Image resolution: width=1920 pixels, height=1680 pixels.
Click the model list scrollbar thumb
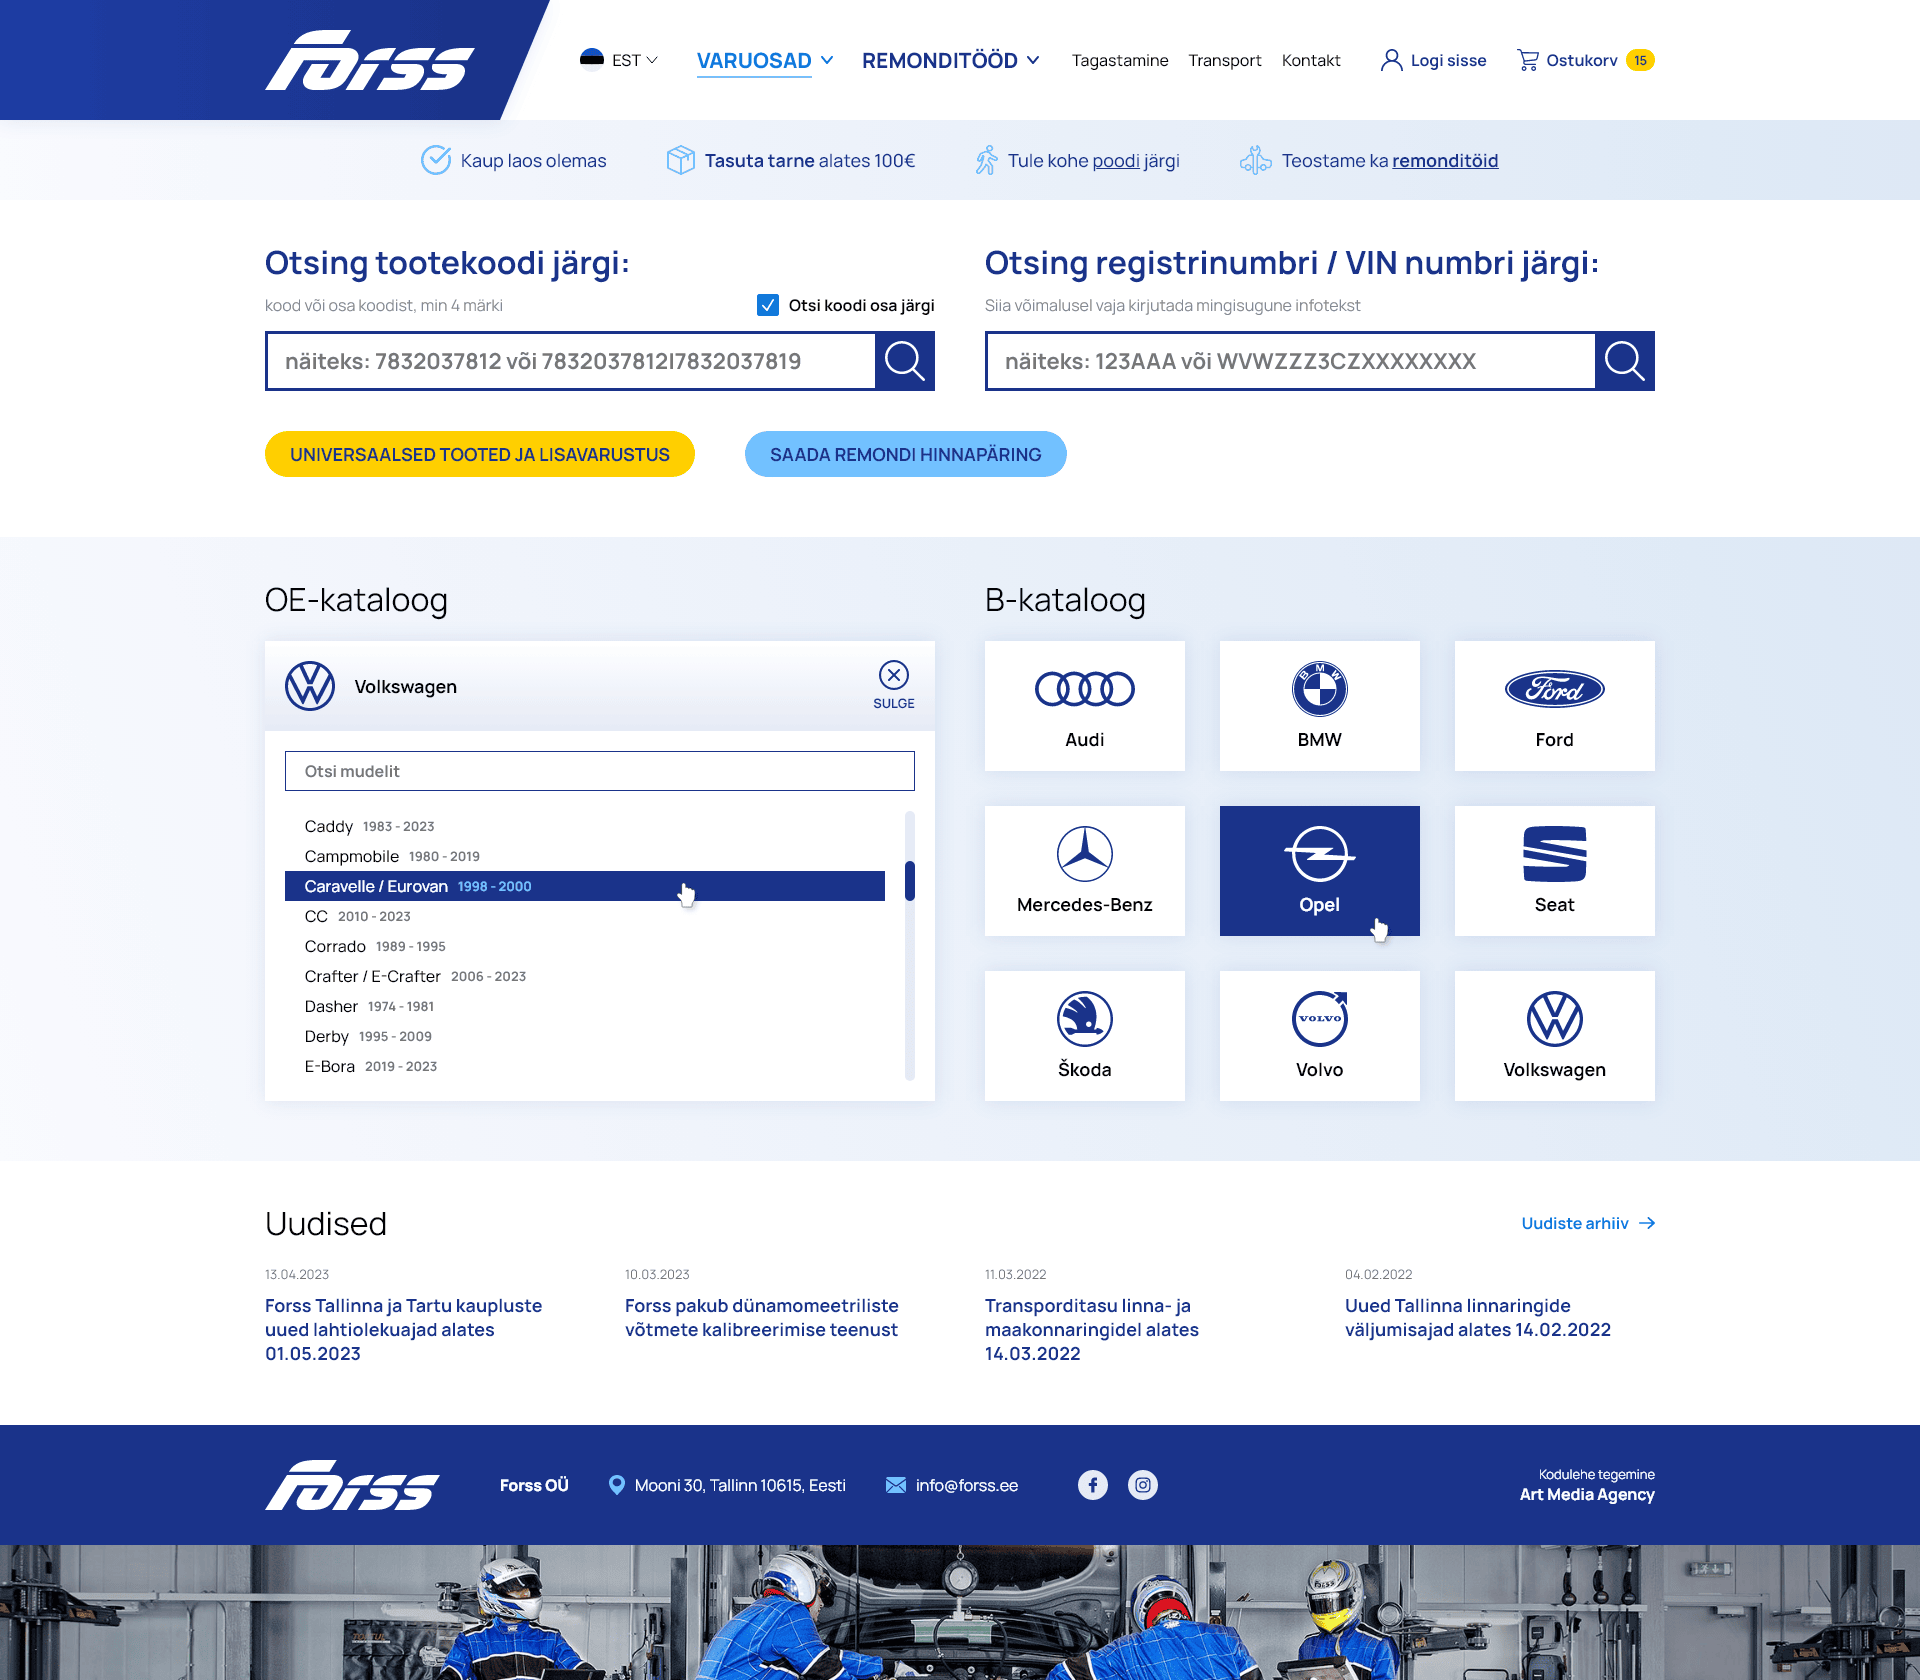[910, 881]
